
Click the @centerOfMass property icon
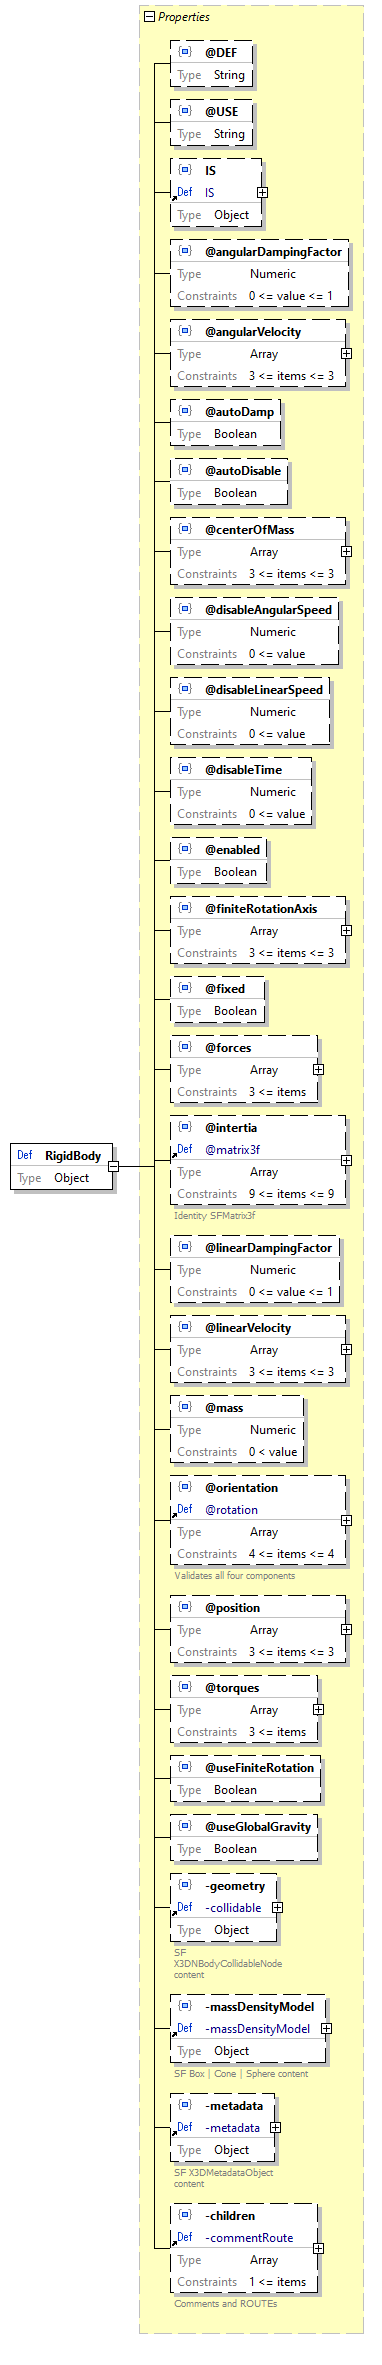[x=185, y=529]
